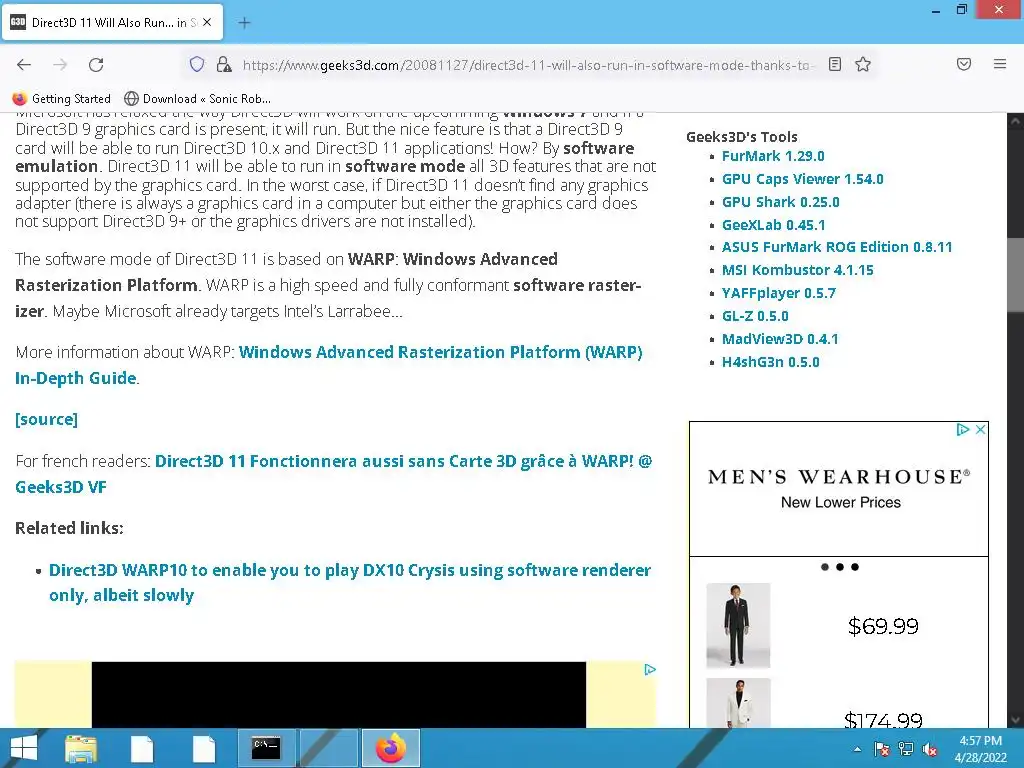Click the page vertical scrollbar thumb
This screenshot has height=768, width=1024.
click(x=1015, y=276)
